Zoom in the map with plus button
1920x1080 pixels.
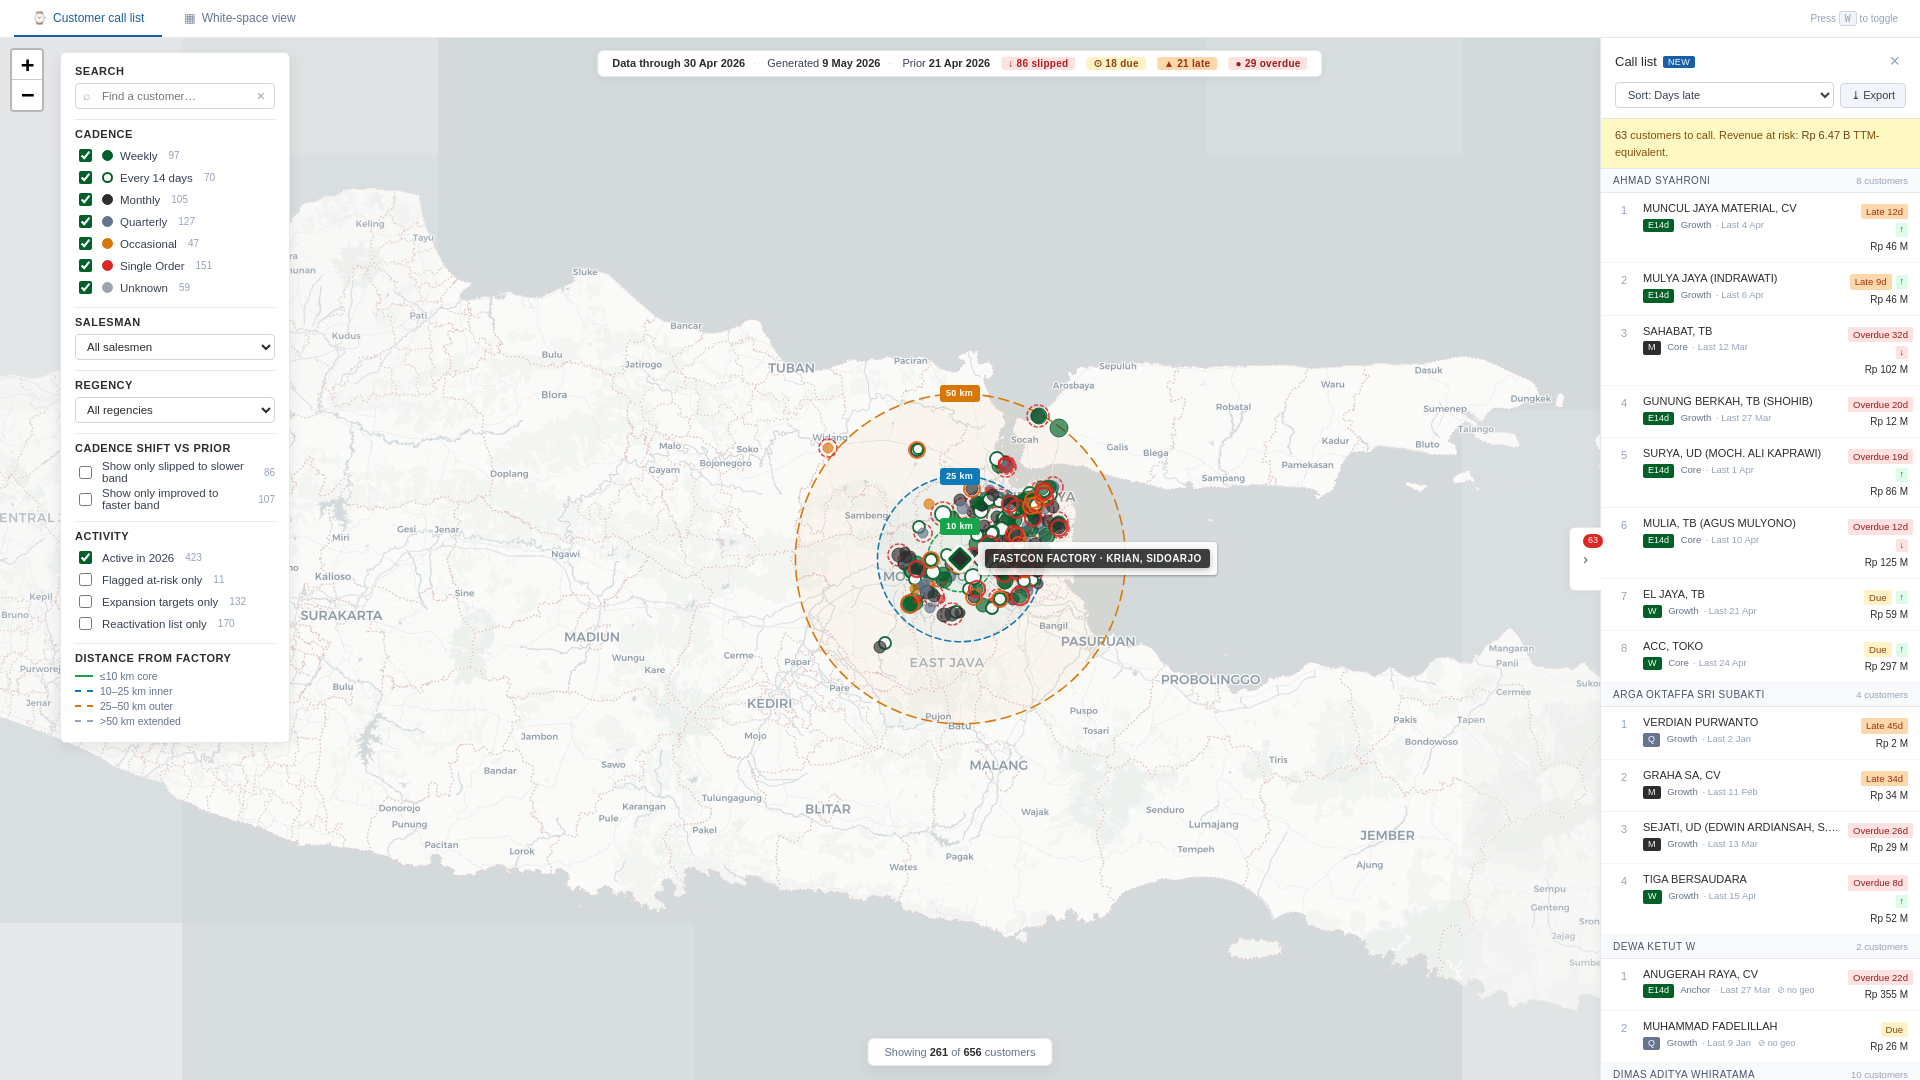(27, 65)
